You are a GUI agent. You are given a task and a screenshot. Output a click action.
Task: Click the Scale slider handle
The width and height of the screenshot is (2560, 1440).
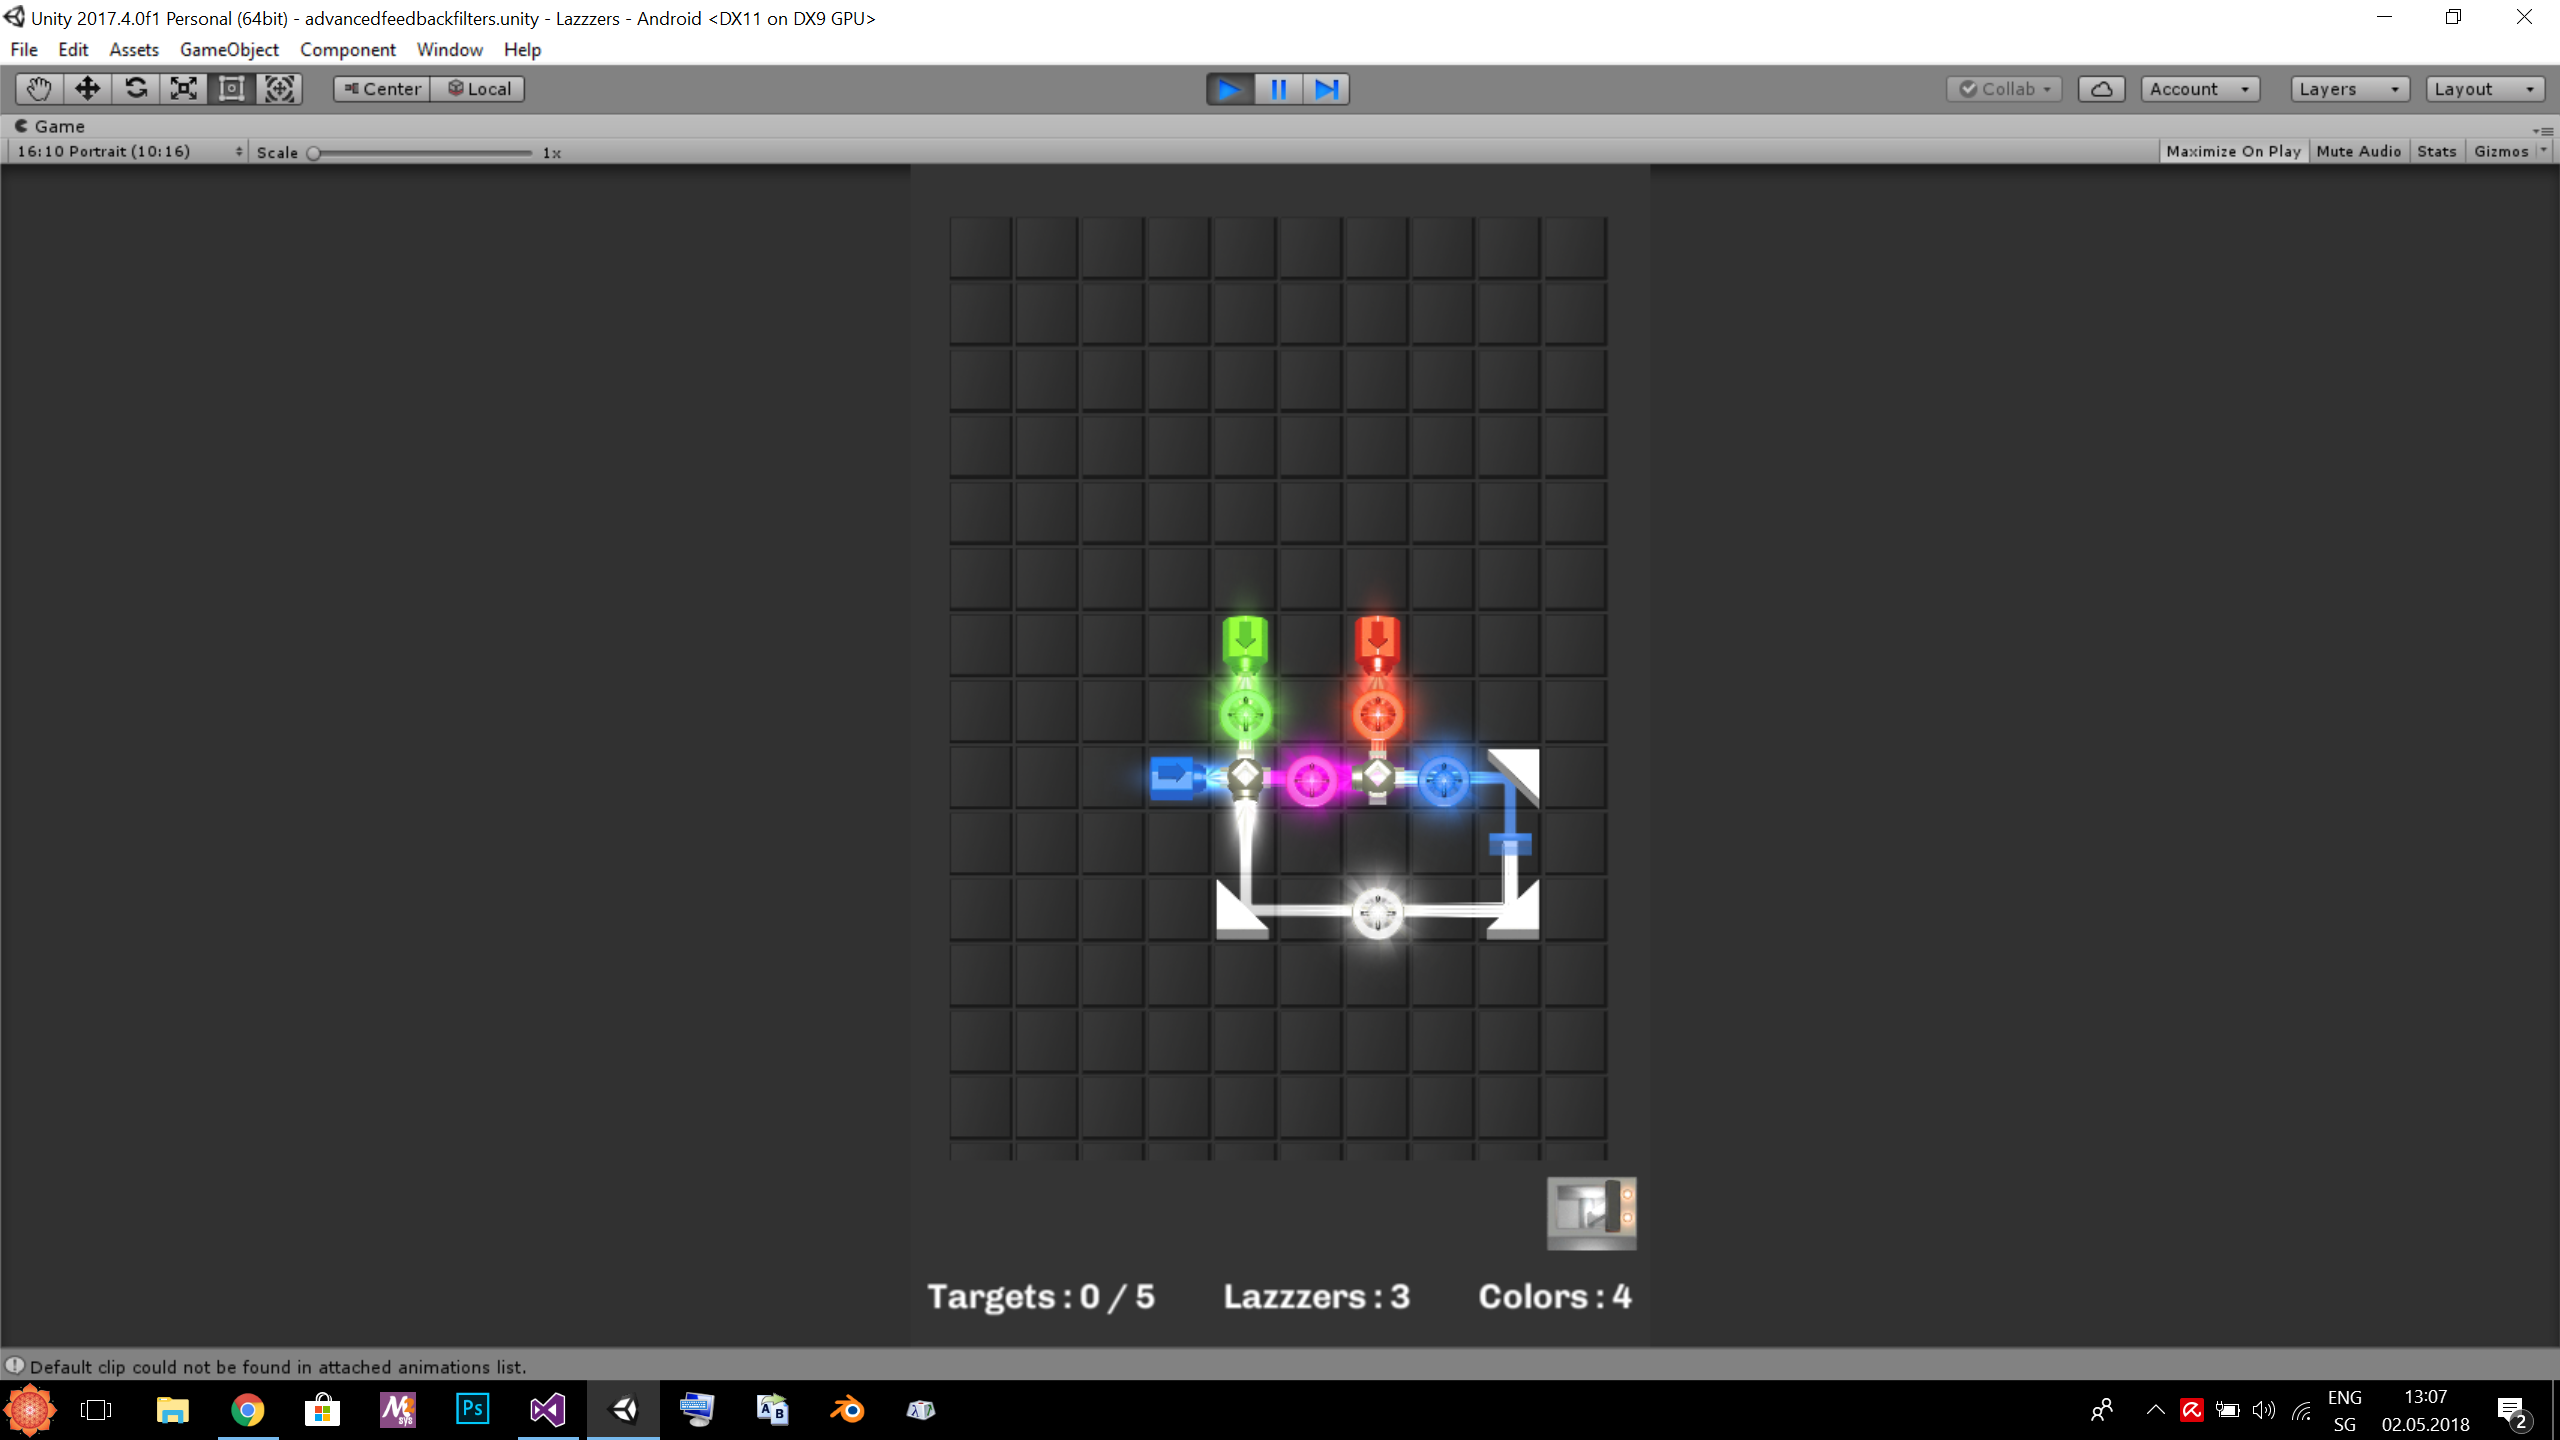coord(314,153)
